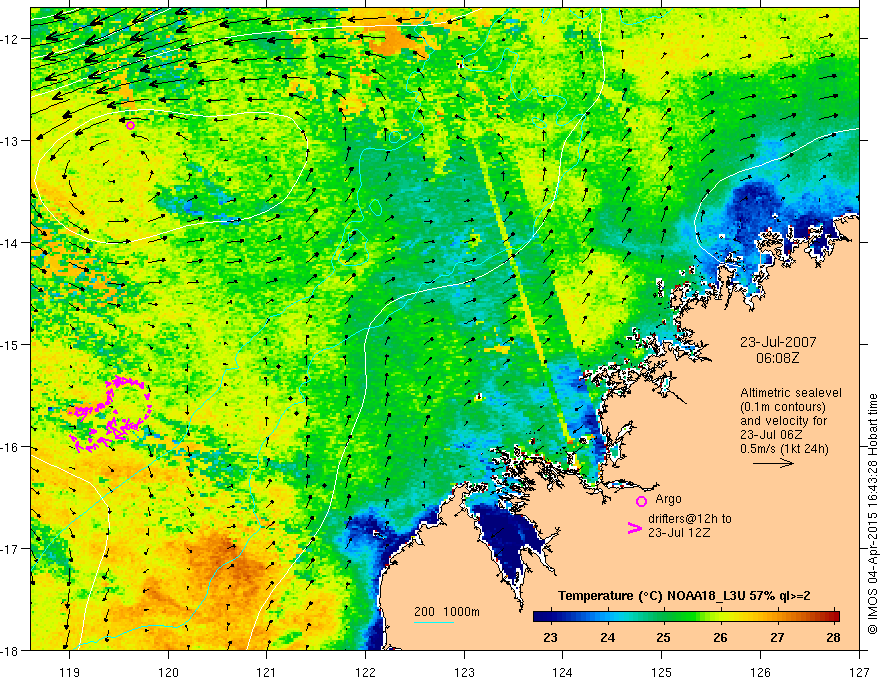This screenshot has height=680, width=880.
Task: Click colorbar tick label 27
Action: point(777,637)
